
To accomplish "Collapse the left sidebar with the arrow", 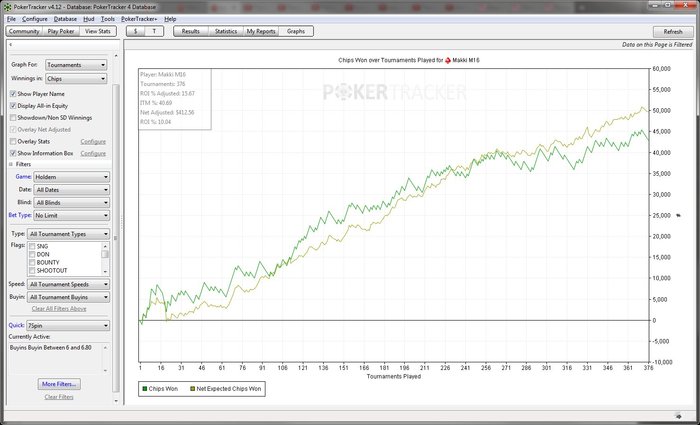I will [x=10, y=45].
